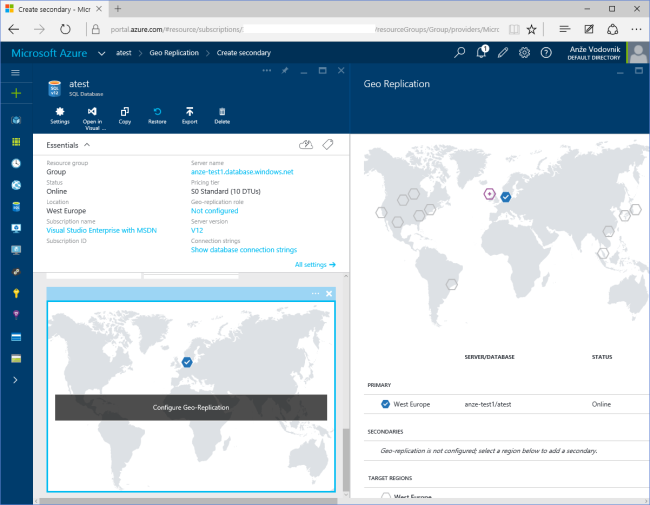This screenshot has height=505, width=650.
Task: Click Configure Geo-Replication banner
Action: [x=191, y=408]
